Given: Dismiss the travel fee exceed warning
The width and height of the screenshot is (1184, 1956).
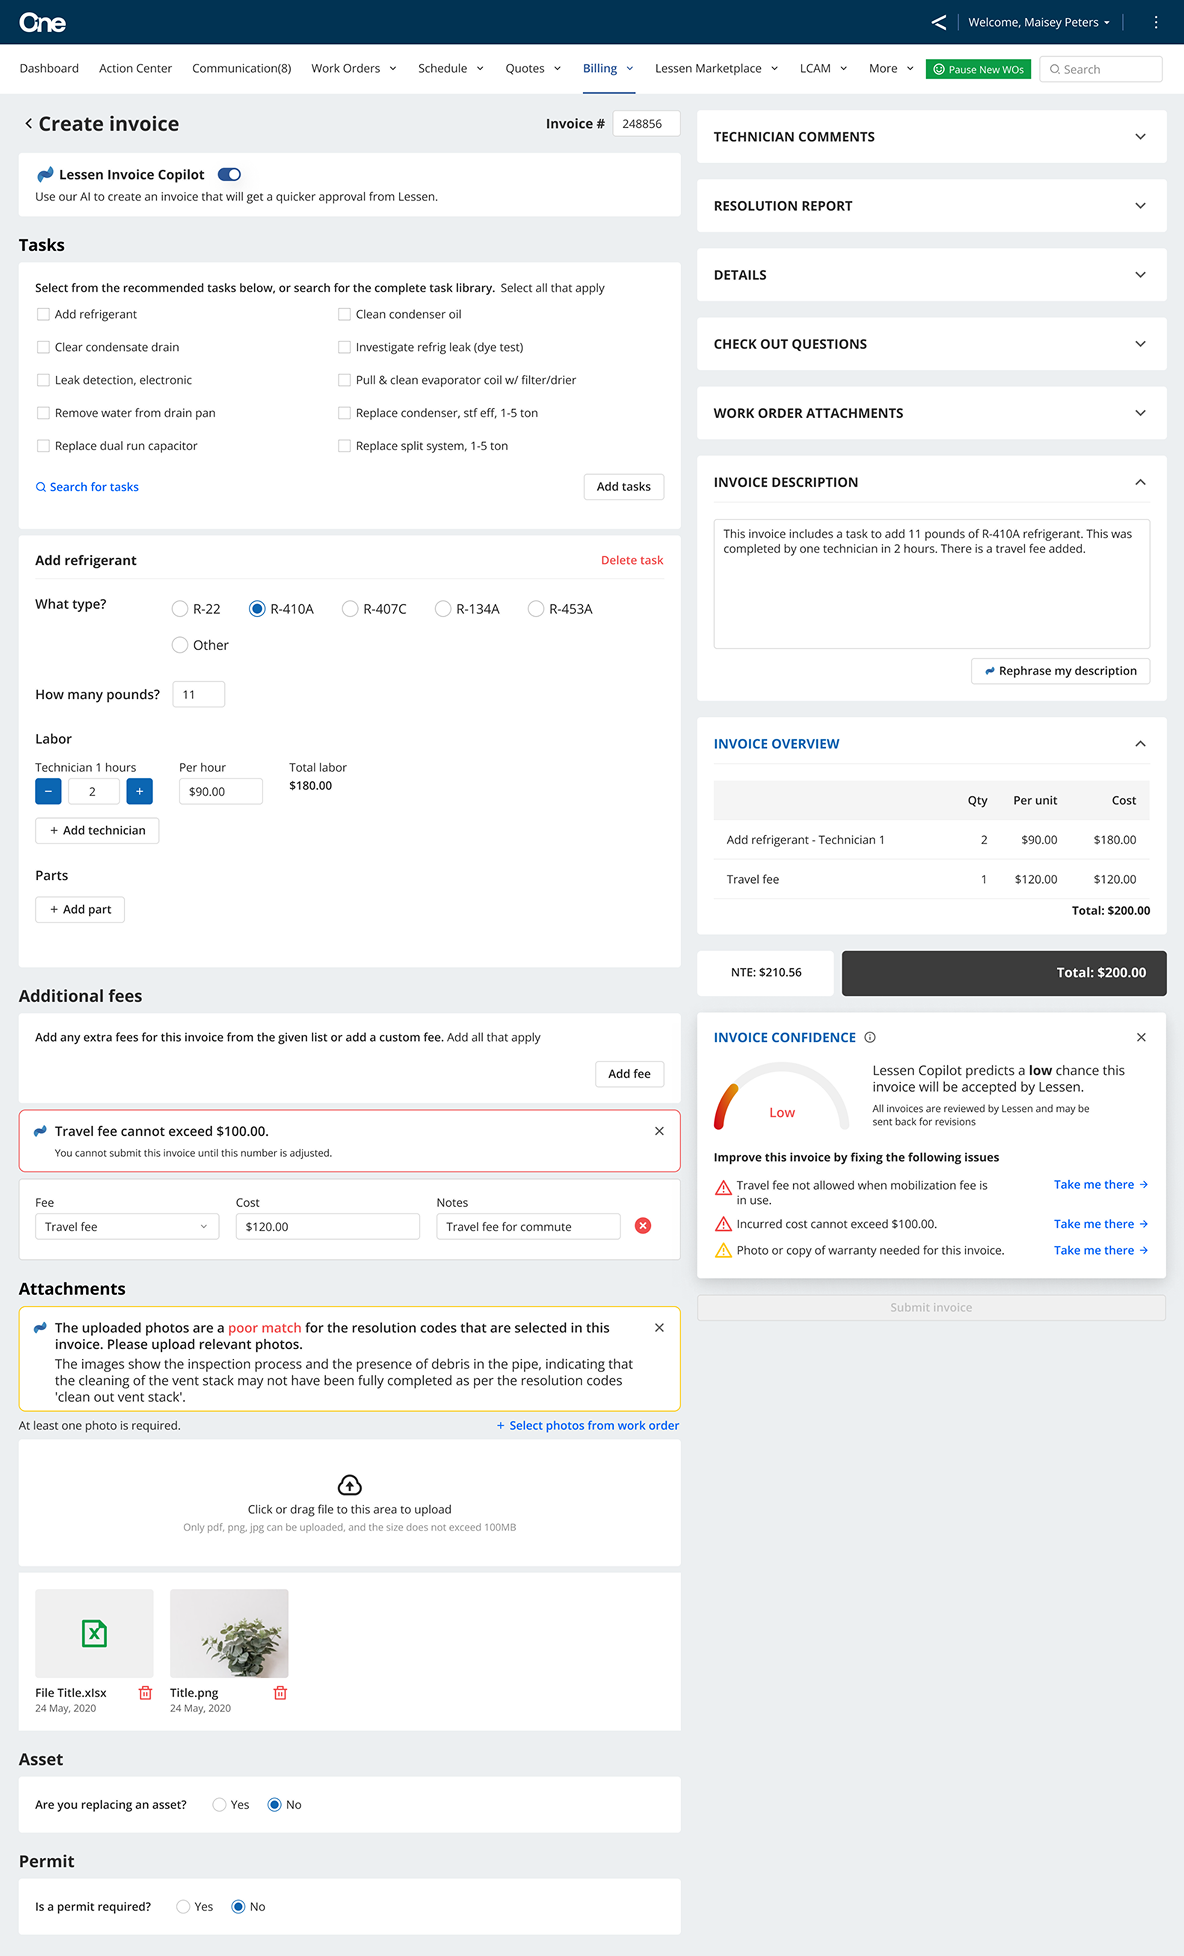Looking at the screenshot, I should click(x=659, y=1131).
